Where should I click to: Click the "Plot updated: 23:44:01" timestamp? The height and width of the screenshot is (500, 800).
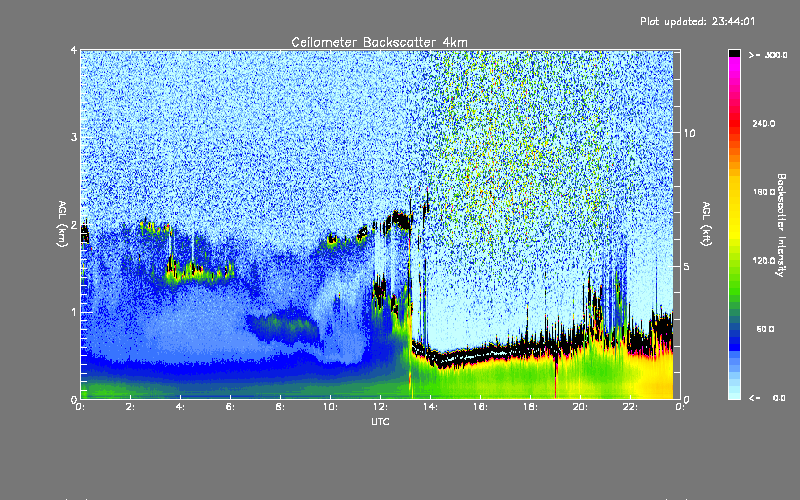[x=697, y=21]
